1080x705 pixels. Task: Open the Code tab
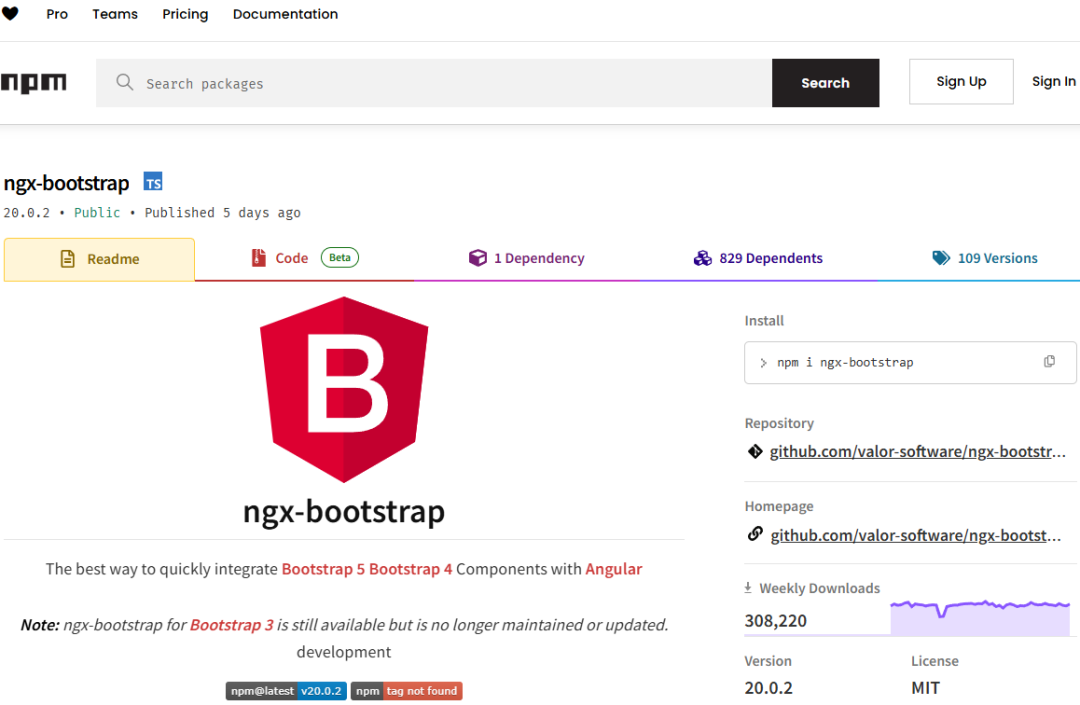[304, 258]
